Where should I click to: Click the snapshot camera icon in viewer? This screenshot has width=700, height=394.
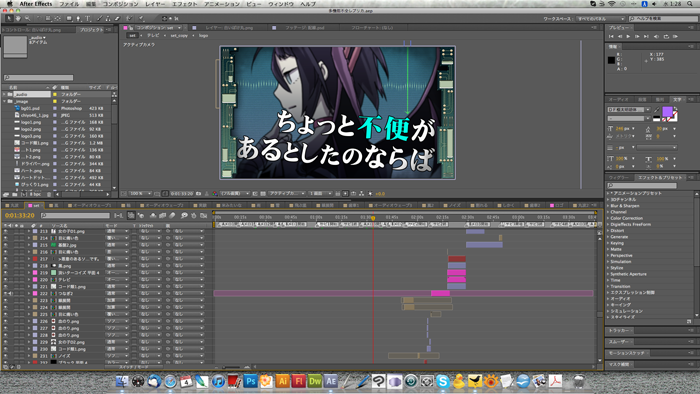click(199, 194)
